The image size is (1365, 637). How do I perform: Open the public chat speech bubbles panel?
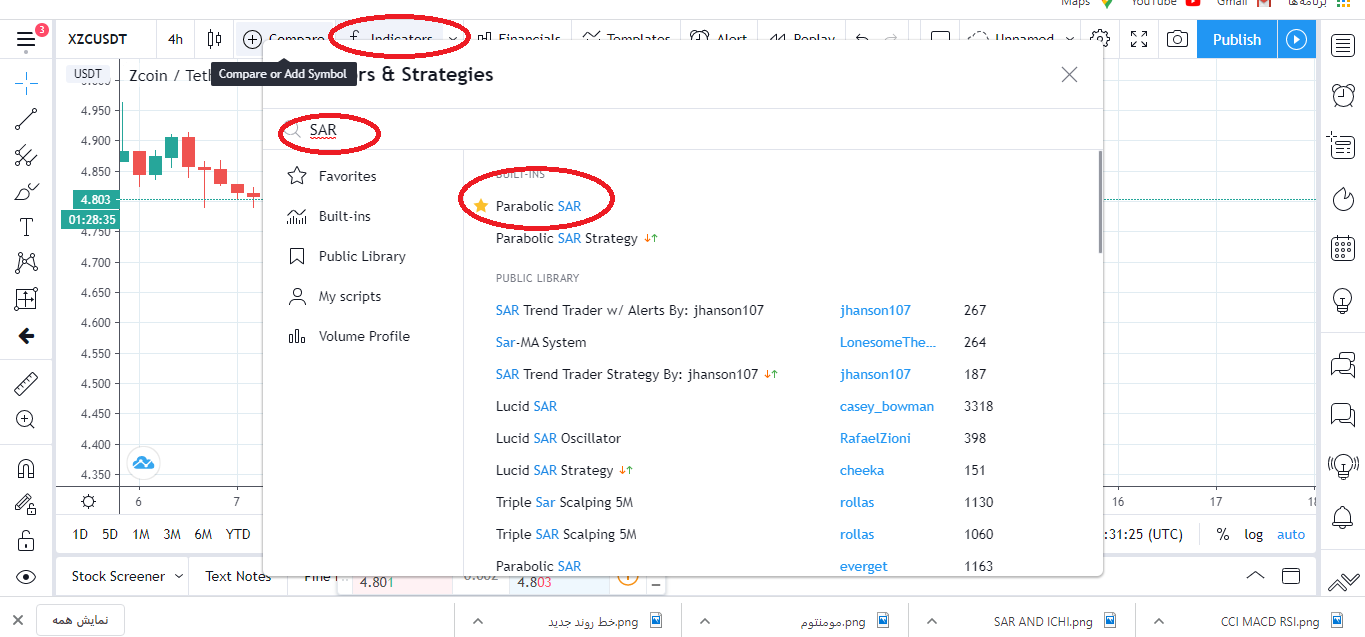(x=1342, y=365)
